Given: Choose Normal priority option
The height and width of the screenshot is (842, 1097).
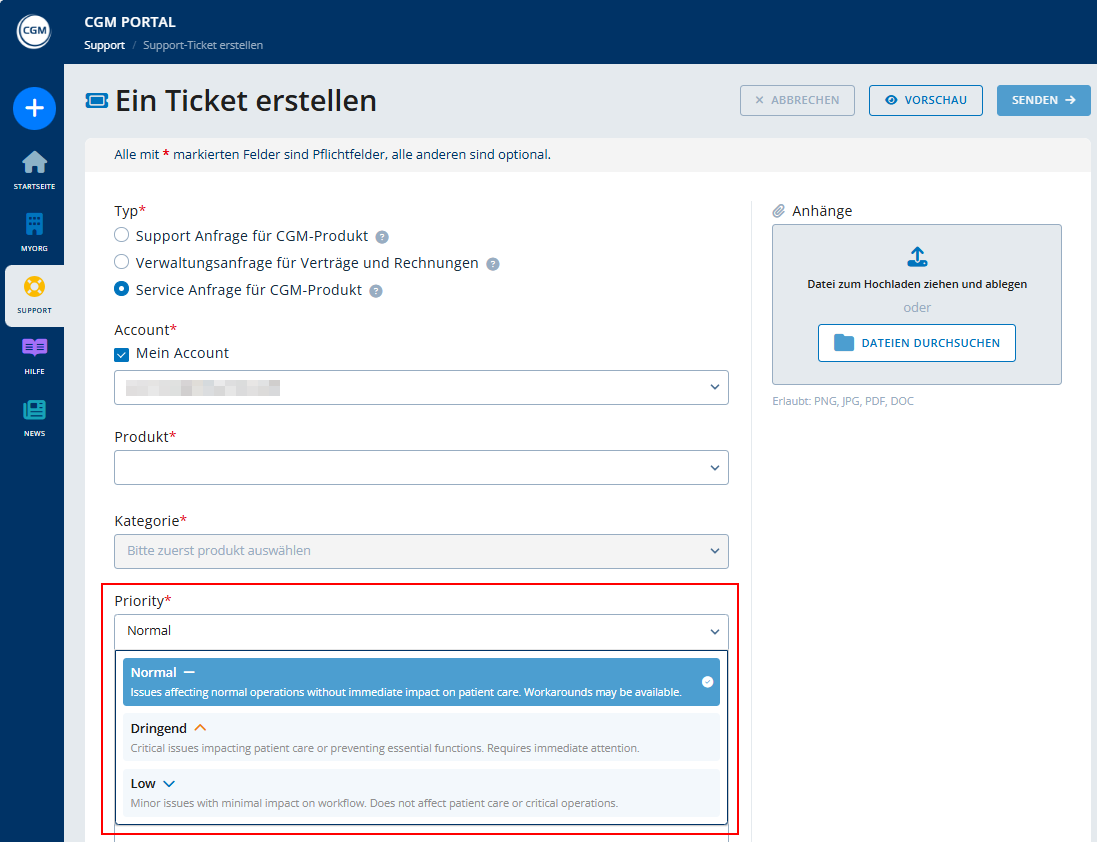Looking at the screenshot, I should pyautogui.click(x=421, y=682).
